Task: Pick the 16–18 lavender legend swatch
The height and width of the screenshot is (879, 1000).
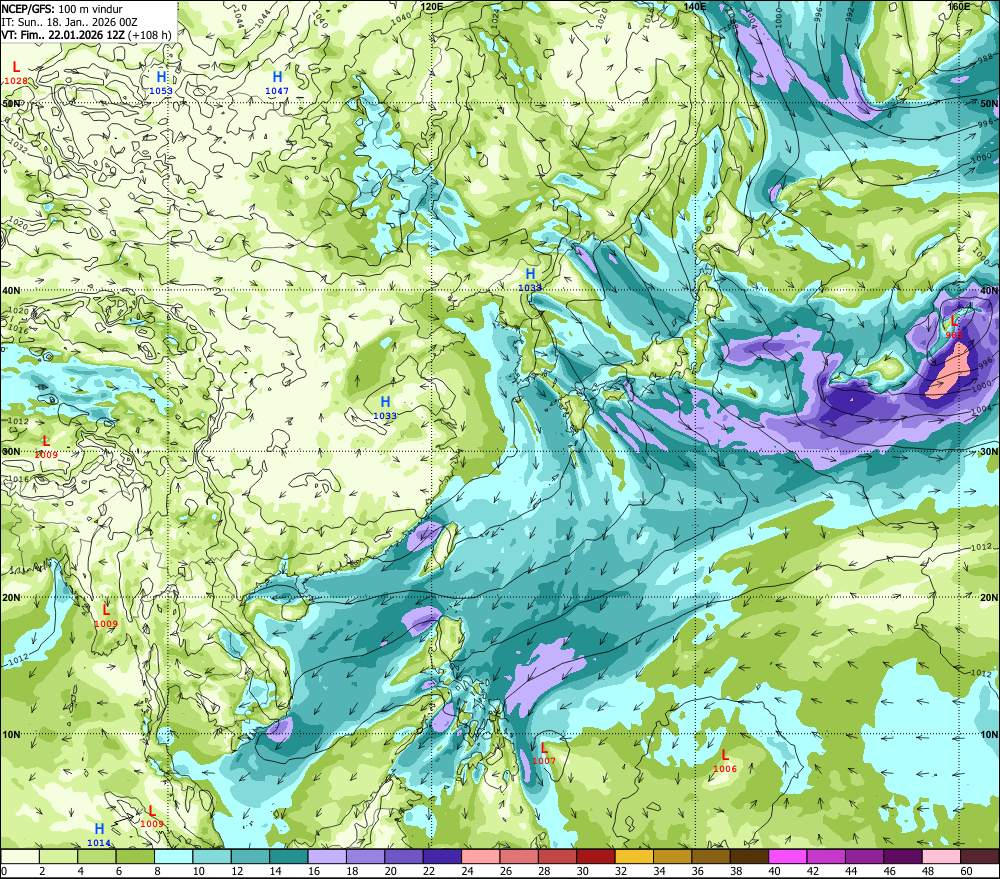Action: 327,857
